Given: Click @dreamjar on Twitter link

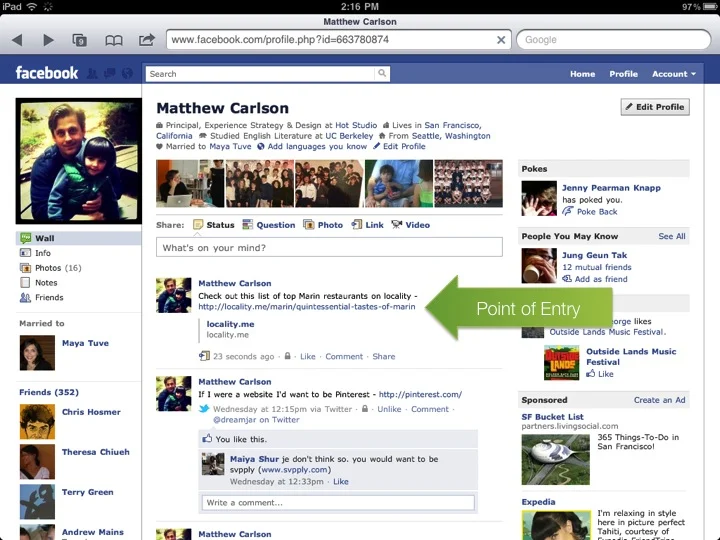Looking at the screenshot, I should tap(256, 419).
